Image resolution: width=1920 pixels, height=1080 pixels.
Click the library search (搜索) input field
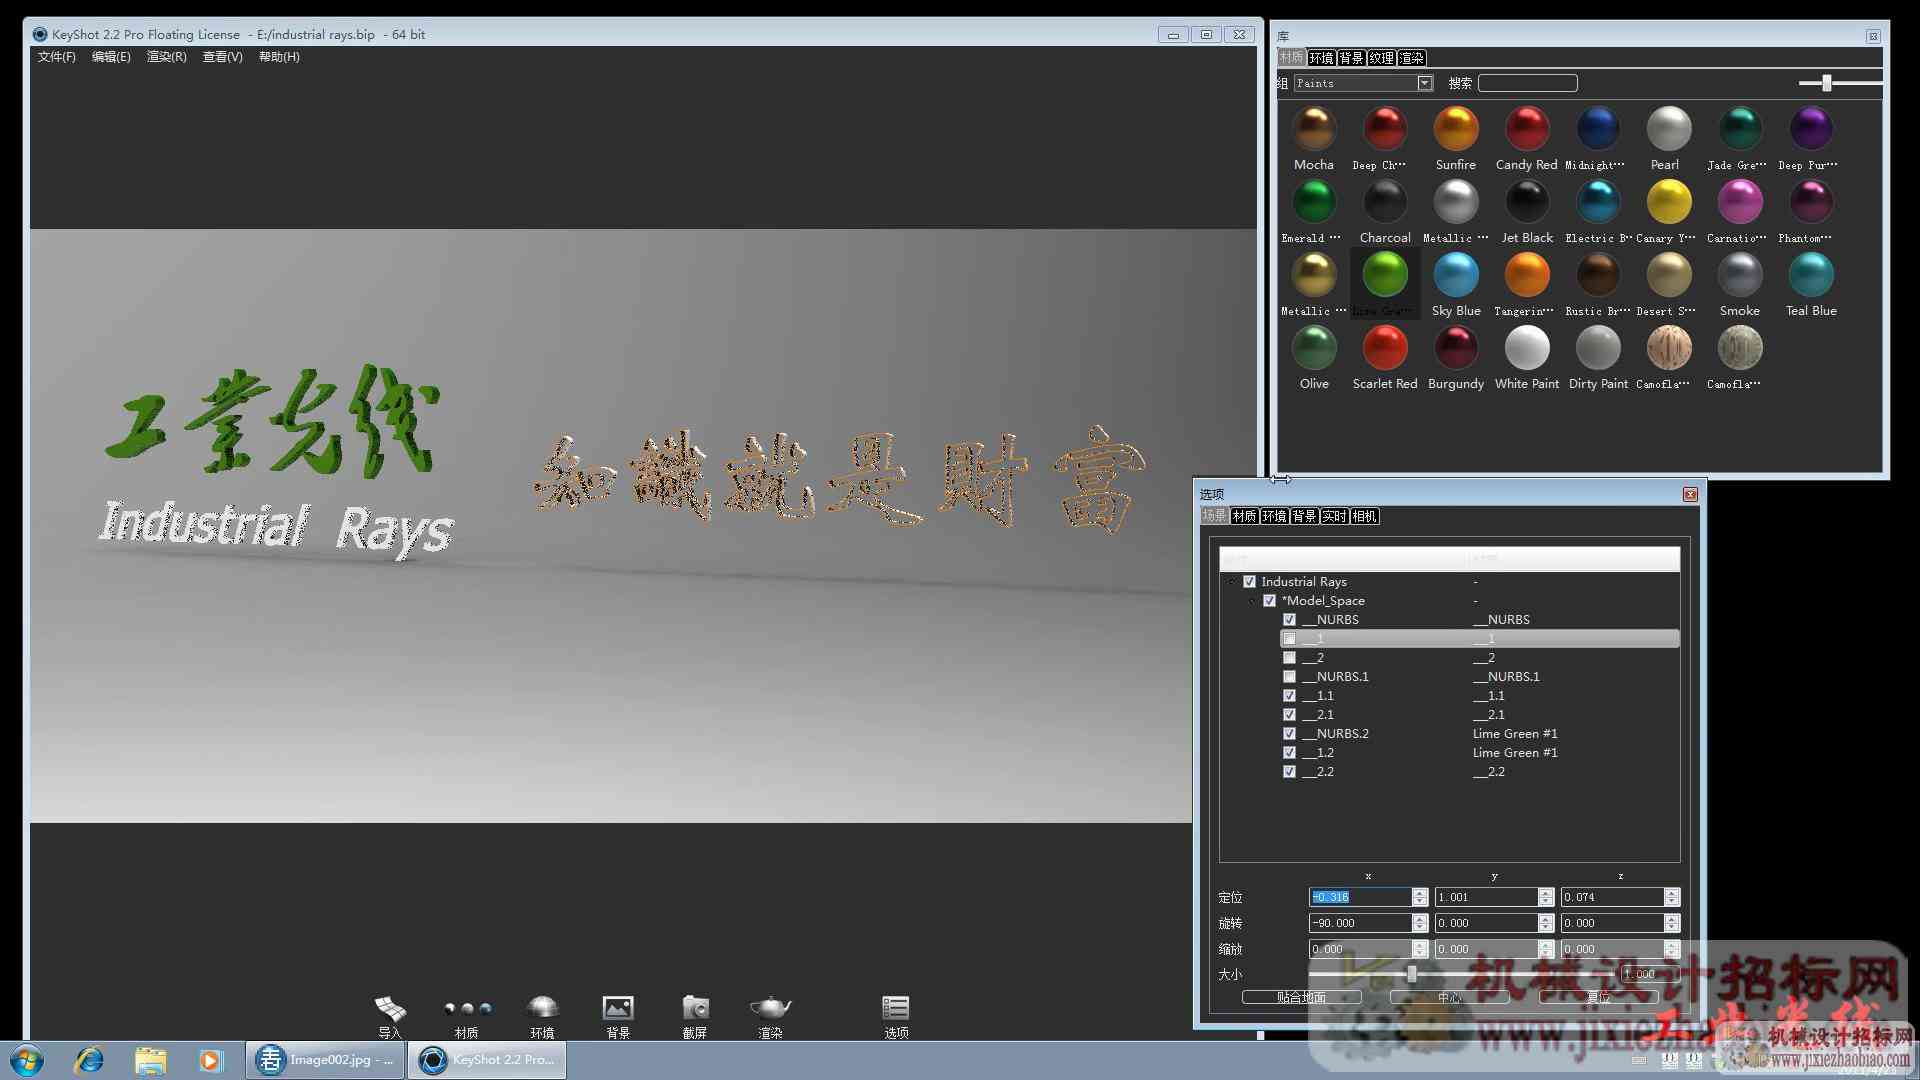coord(1527,83)
